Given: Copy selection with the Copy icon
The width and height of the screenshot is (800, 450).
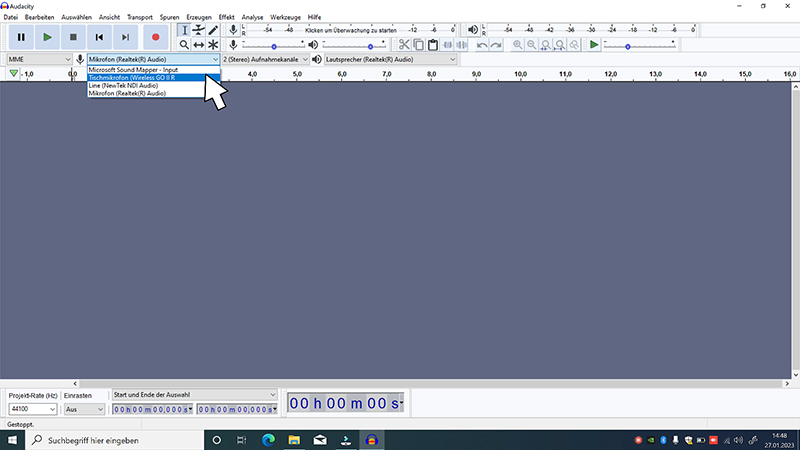Looking at the screenshot, I should tap(418, 45).
